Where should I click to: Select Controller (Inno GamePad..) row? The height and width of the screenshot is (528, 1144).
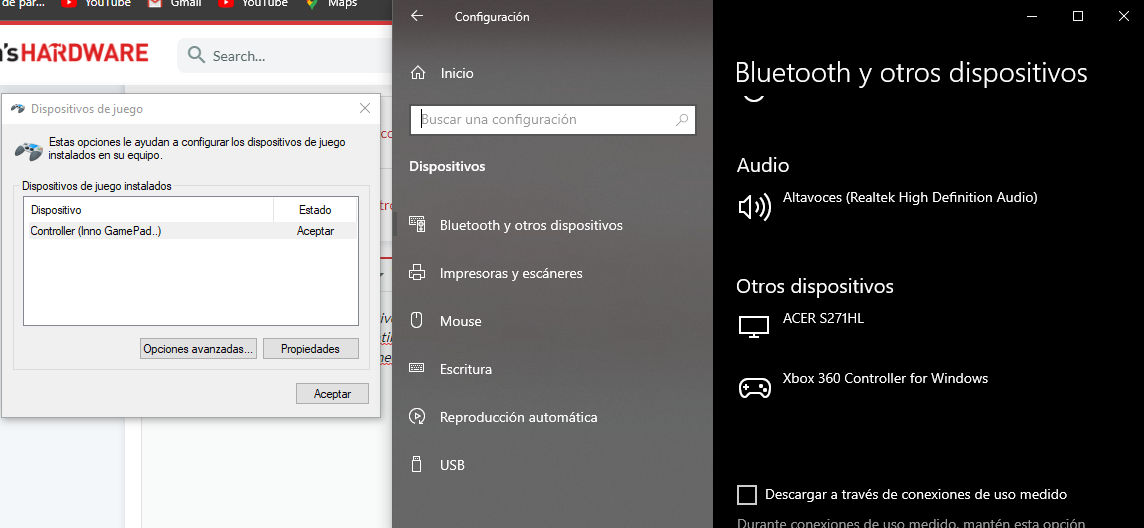click(x=191, y=230)
